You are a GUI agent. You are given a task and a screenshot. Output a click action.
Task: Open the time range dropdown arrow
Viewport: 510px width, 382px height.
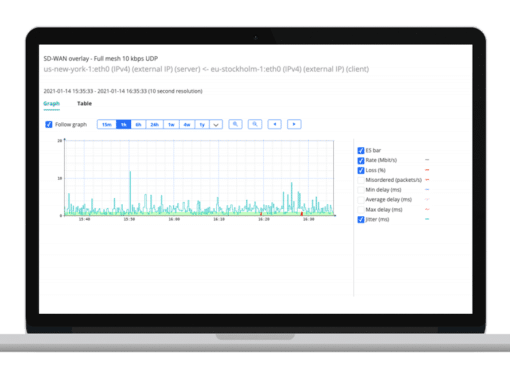(x=216, y=125)
